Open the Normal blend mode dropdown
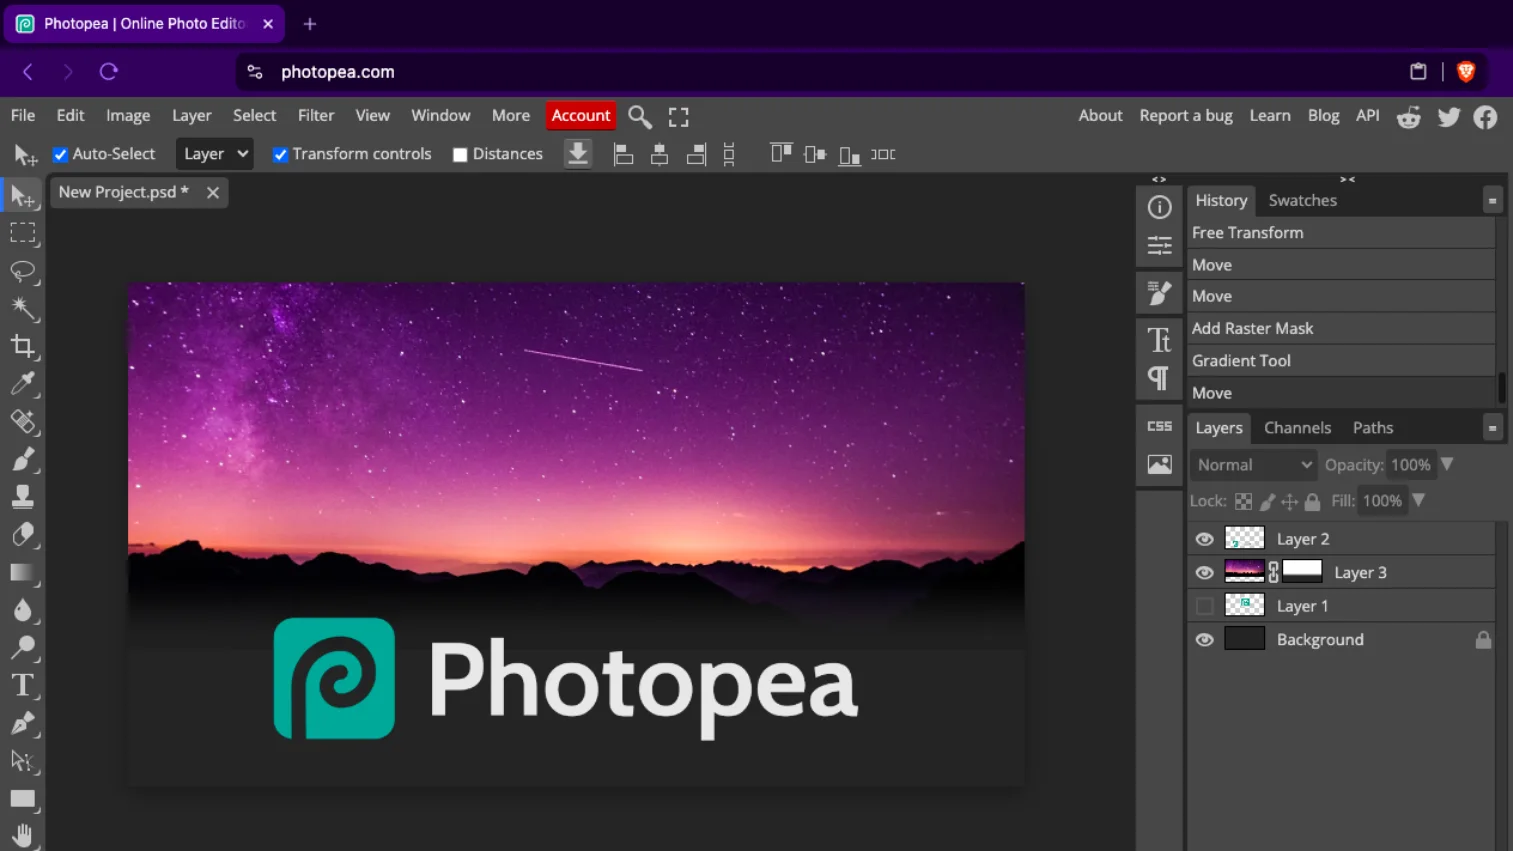This screenshot has width=1513, height=851. [x=1254, y=465]
